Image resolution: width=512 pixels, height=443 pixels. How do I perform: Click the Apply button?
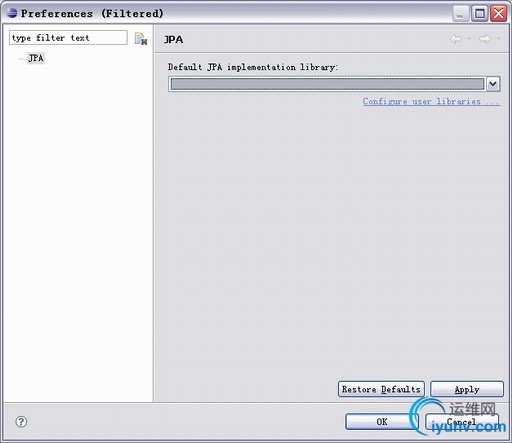[467, 389]
